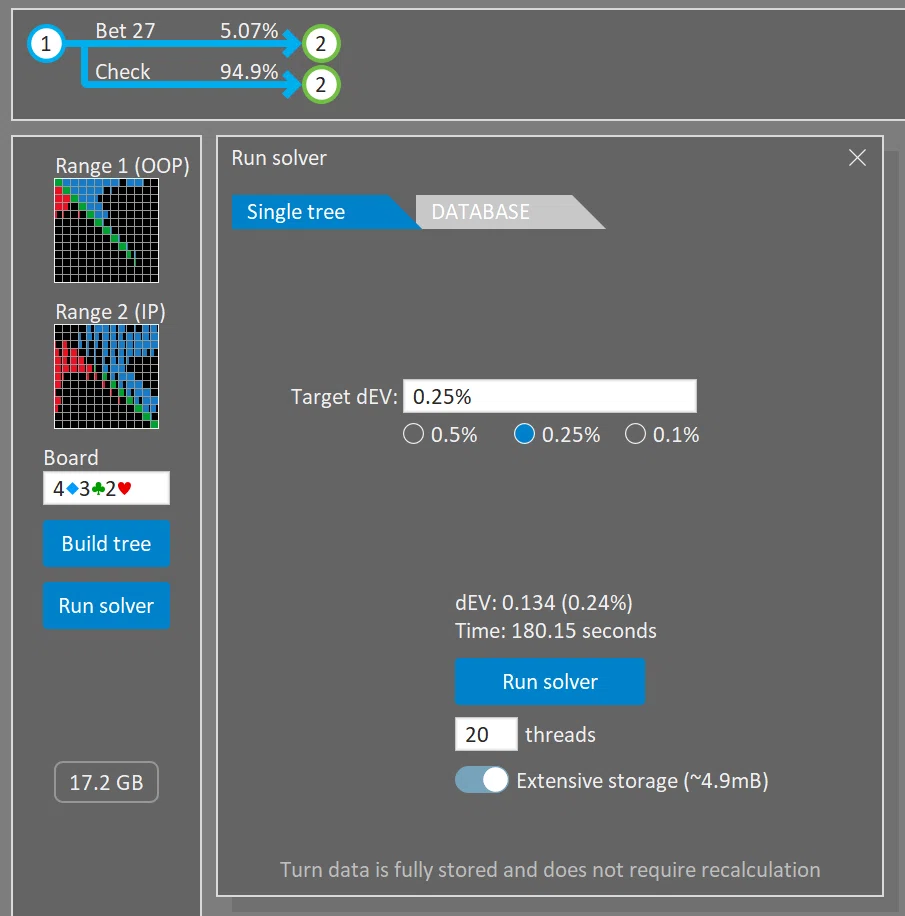Choose the 0.1% target dEV radio button
Image resolution: width=905 pixels, height=916 pixels.
tap(635, 434)
